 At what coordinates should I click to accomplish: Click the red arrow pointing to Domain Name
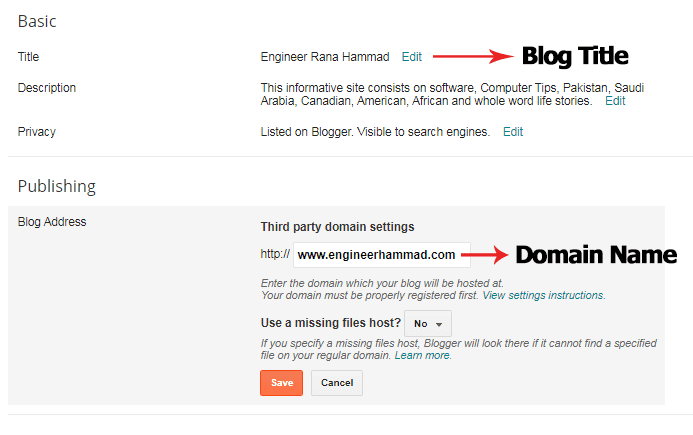pos(485,255)
